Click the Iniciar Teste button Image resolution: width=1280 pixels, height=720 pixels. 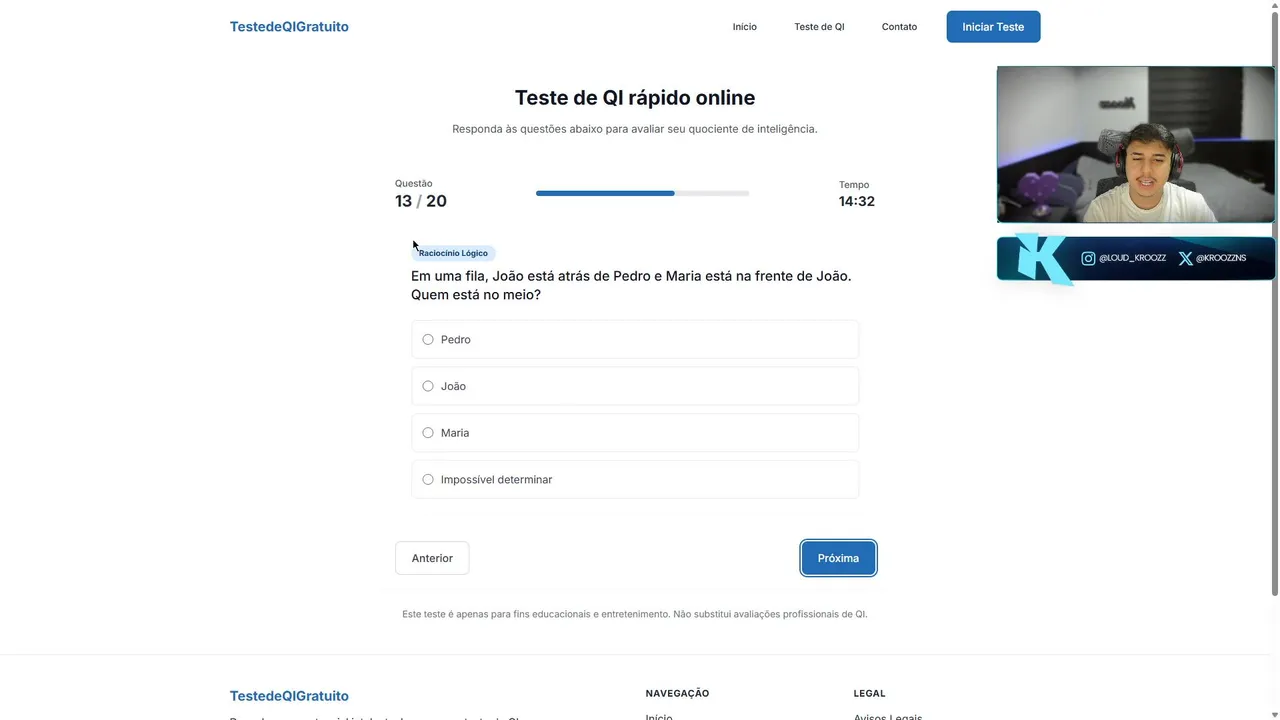(993, 27)
